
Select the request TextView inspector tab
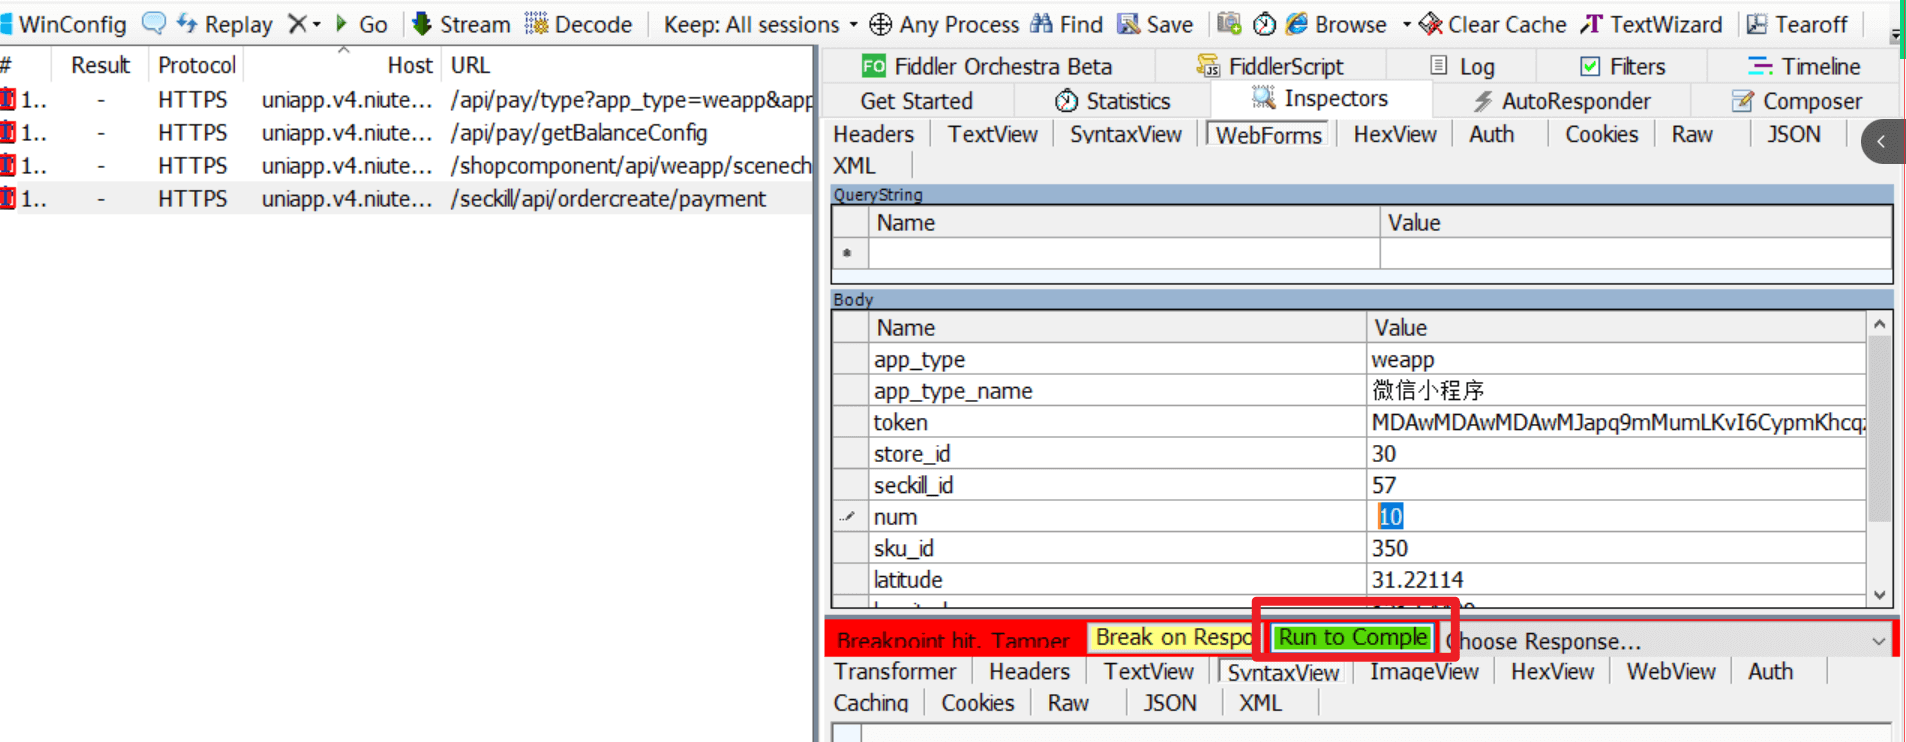[993, 134]
